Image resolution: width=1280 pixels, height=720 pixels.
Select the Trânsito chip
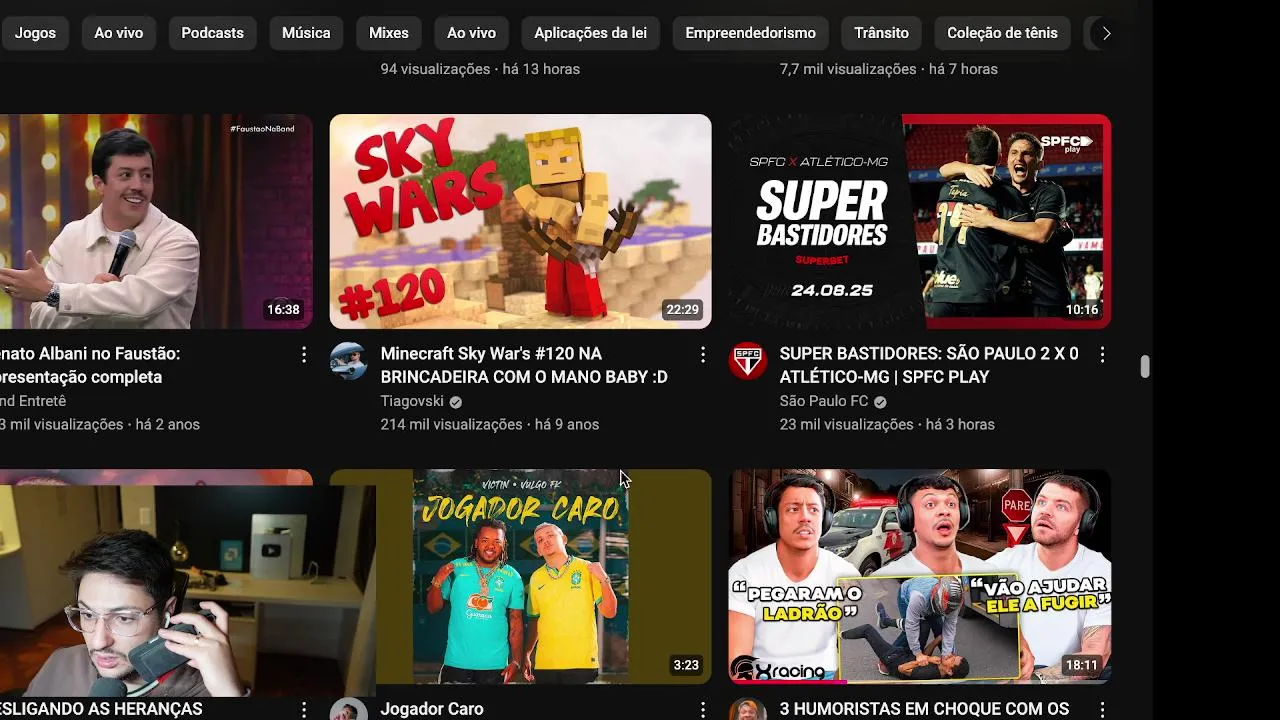click(881, 33)
